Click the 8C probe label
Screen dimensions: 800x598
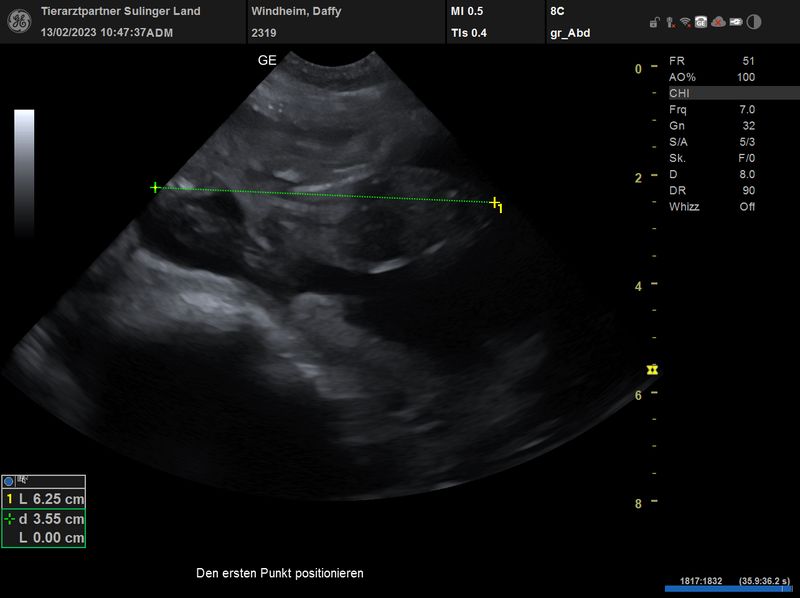(x=557, y=11)
